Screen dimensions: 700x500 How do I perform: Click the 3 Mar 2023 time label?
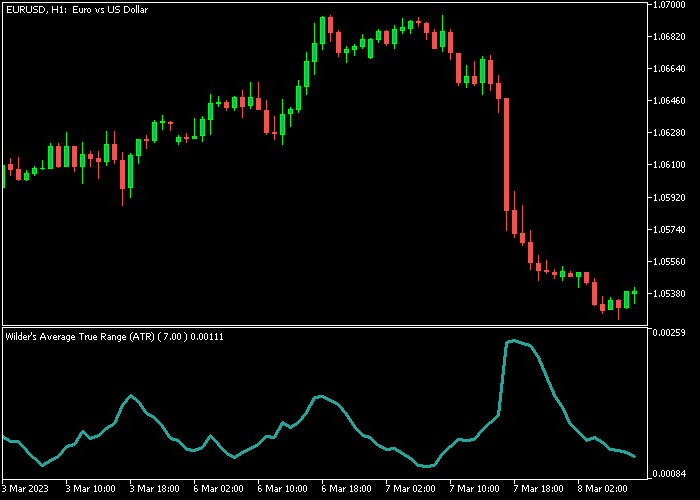(x=25, y=489)
